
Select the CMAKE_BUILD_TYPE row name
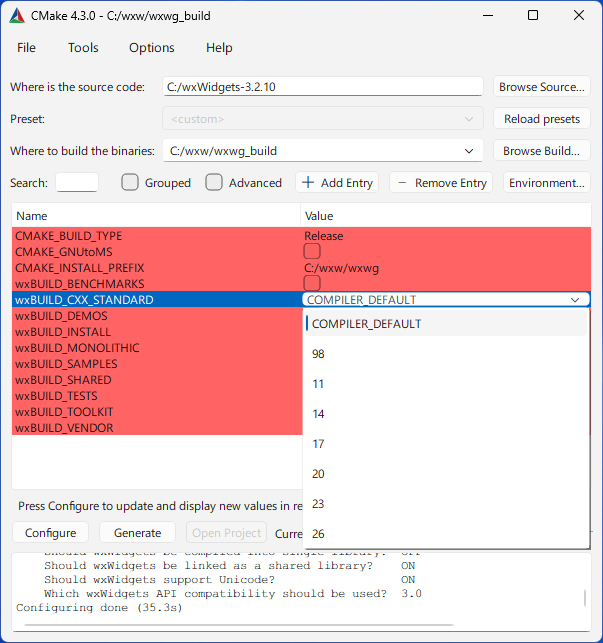click(x=69, y=236)
